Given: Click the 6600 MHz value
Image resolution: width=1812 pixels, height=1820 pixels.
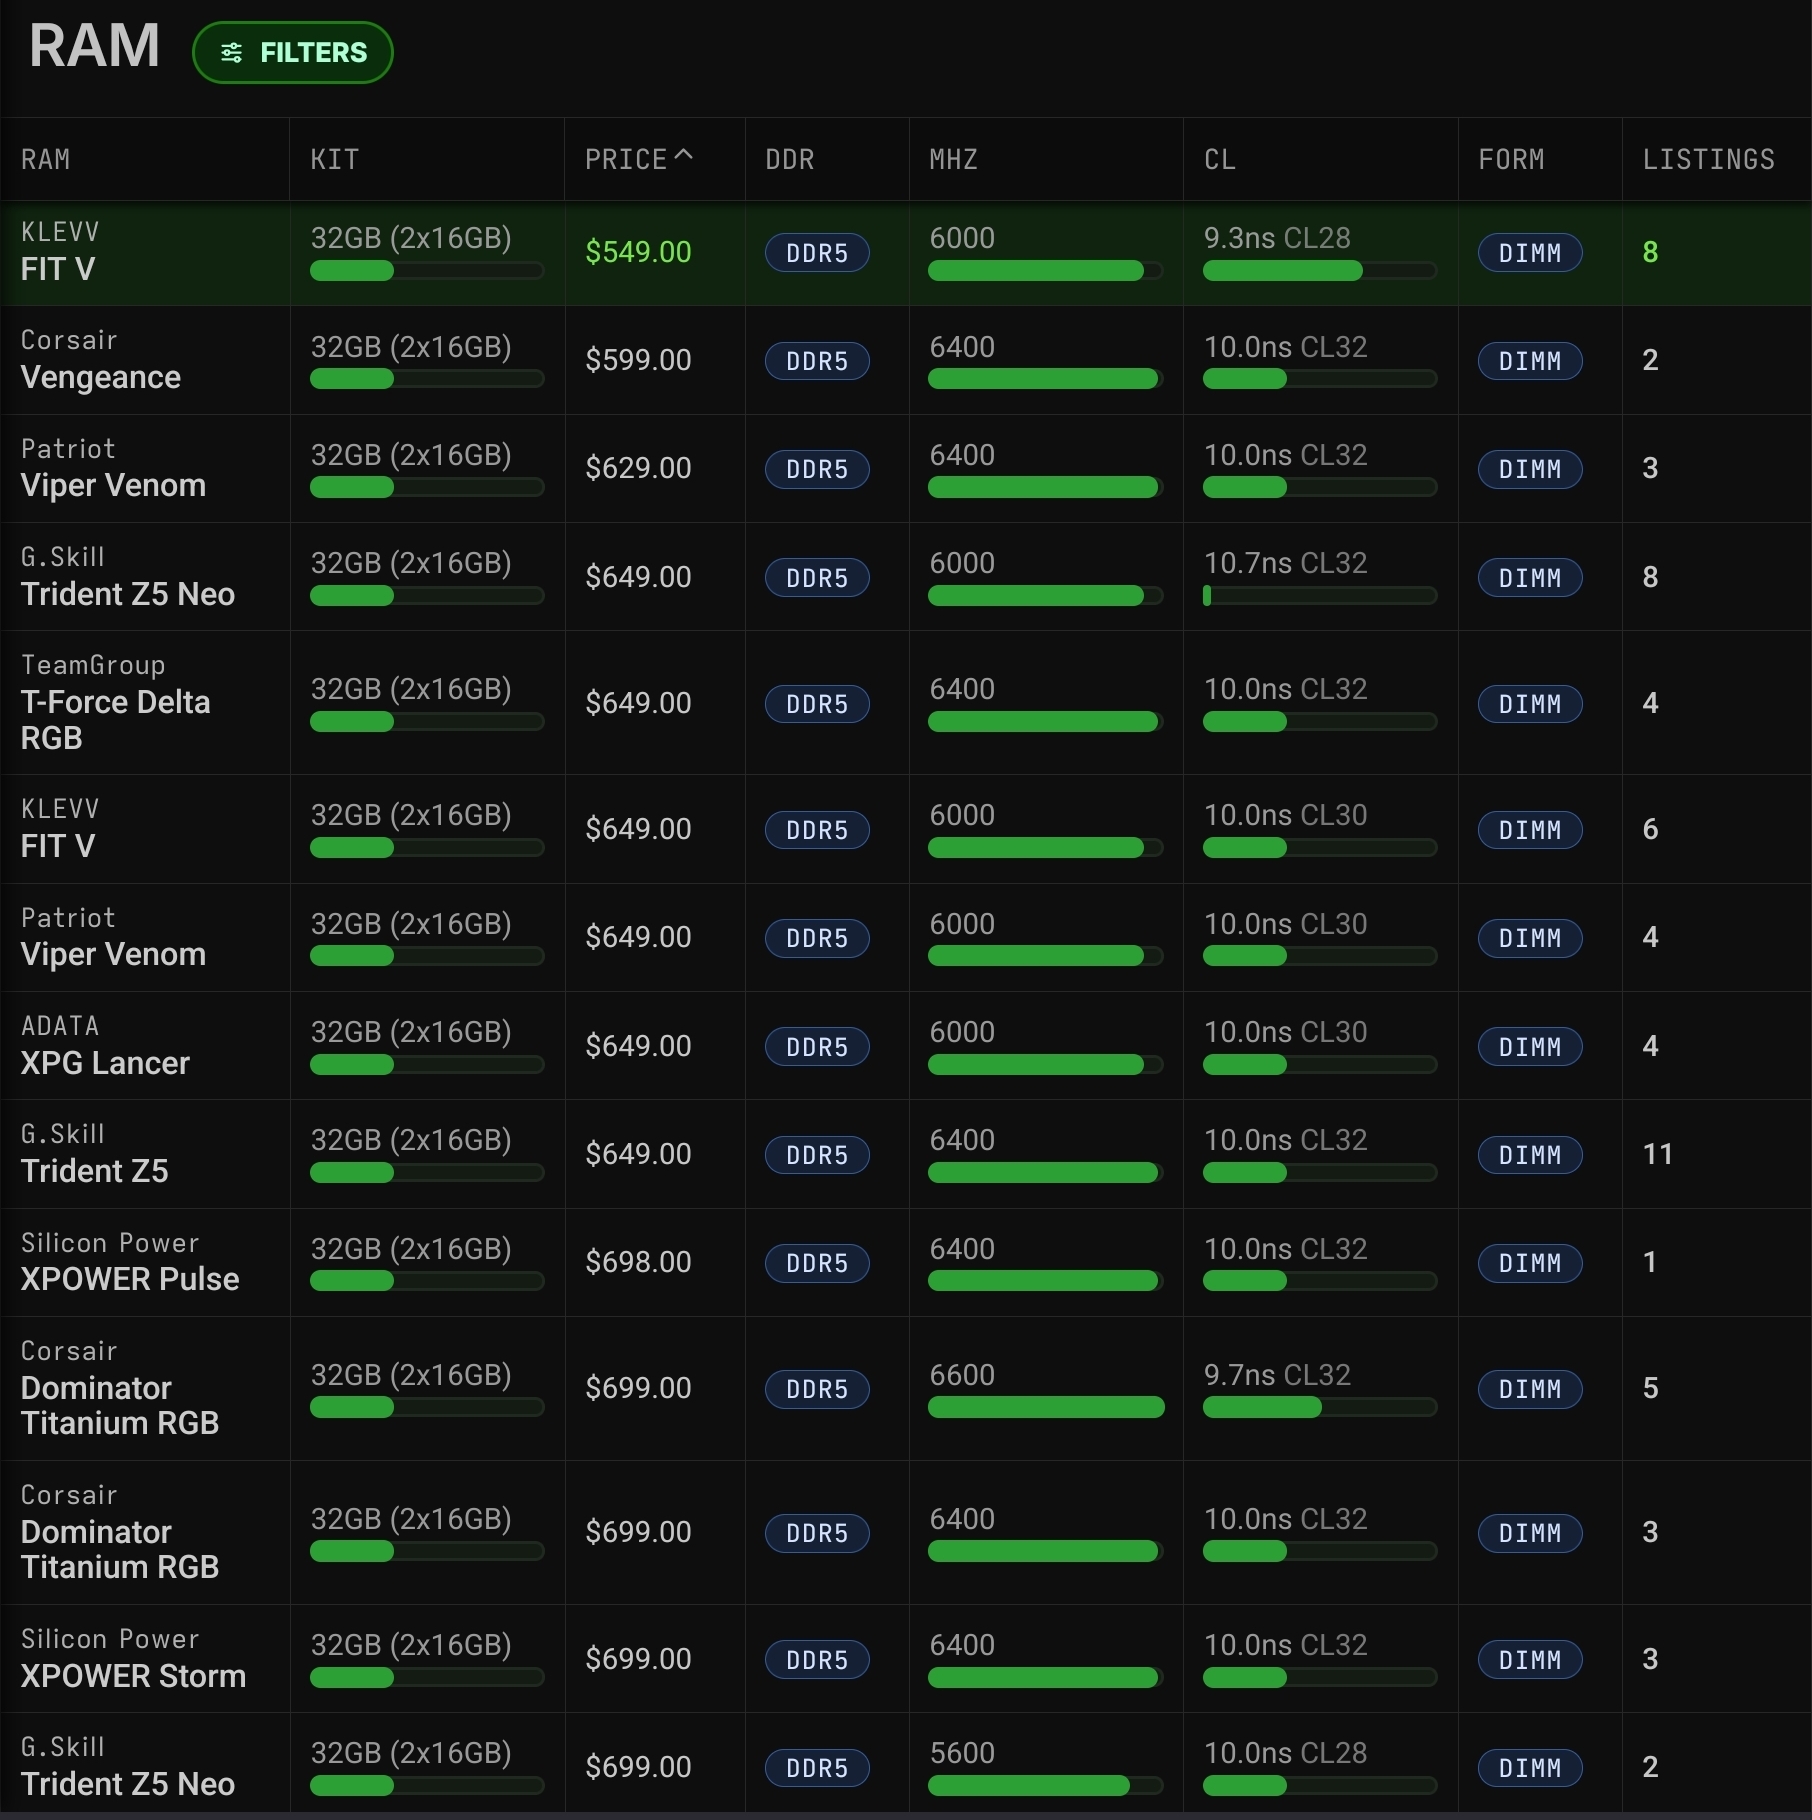Looking at the screenshot, I should pyautogui.click(x=962, y=1375).
